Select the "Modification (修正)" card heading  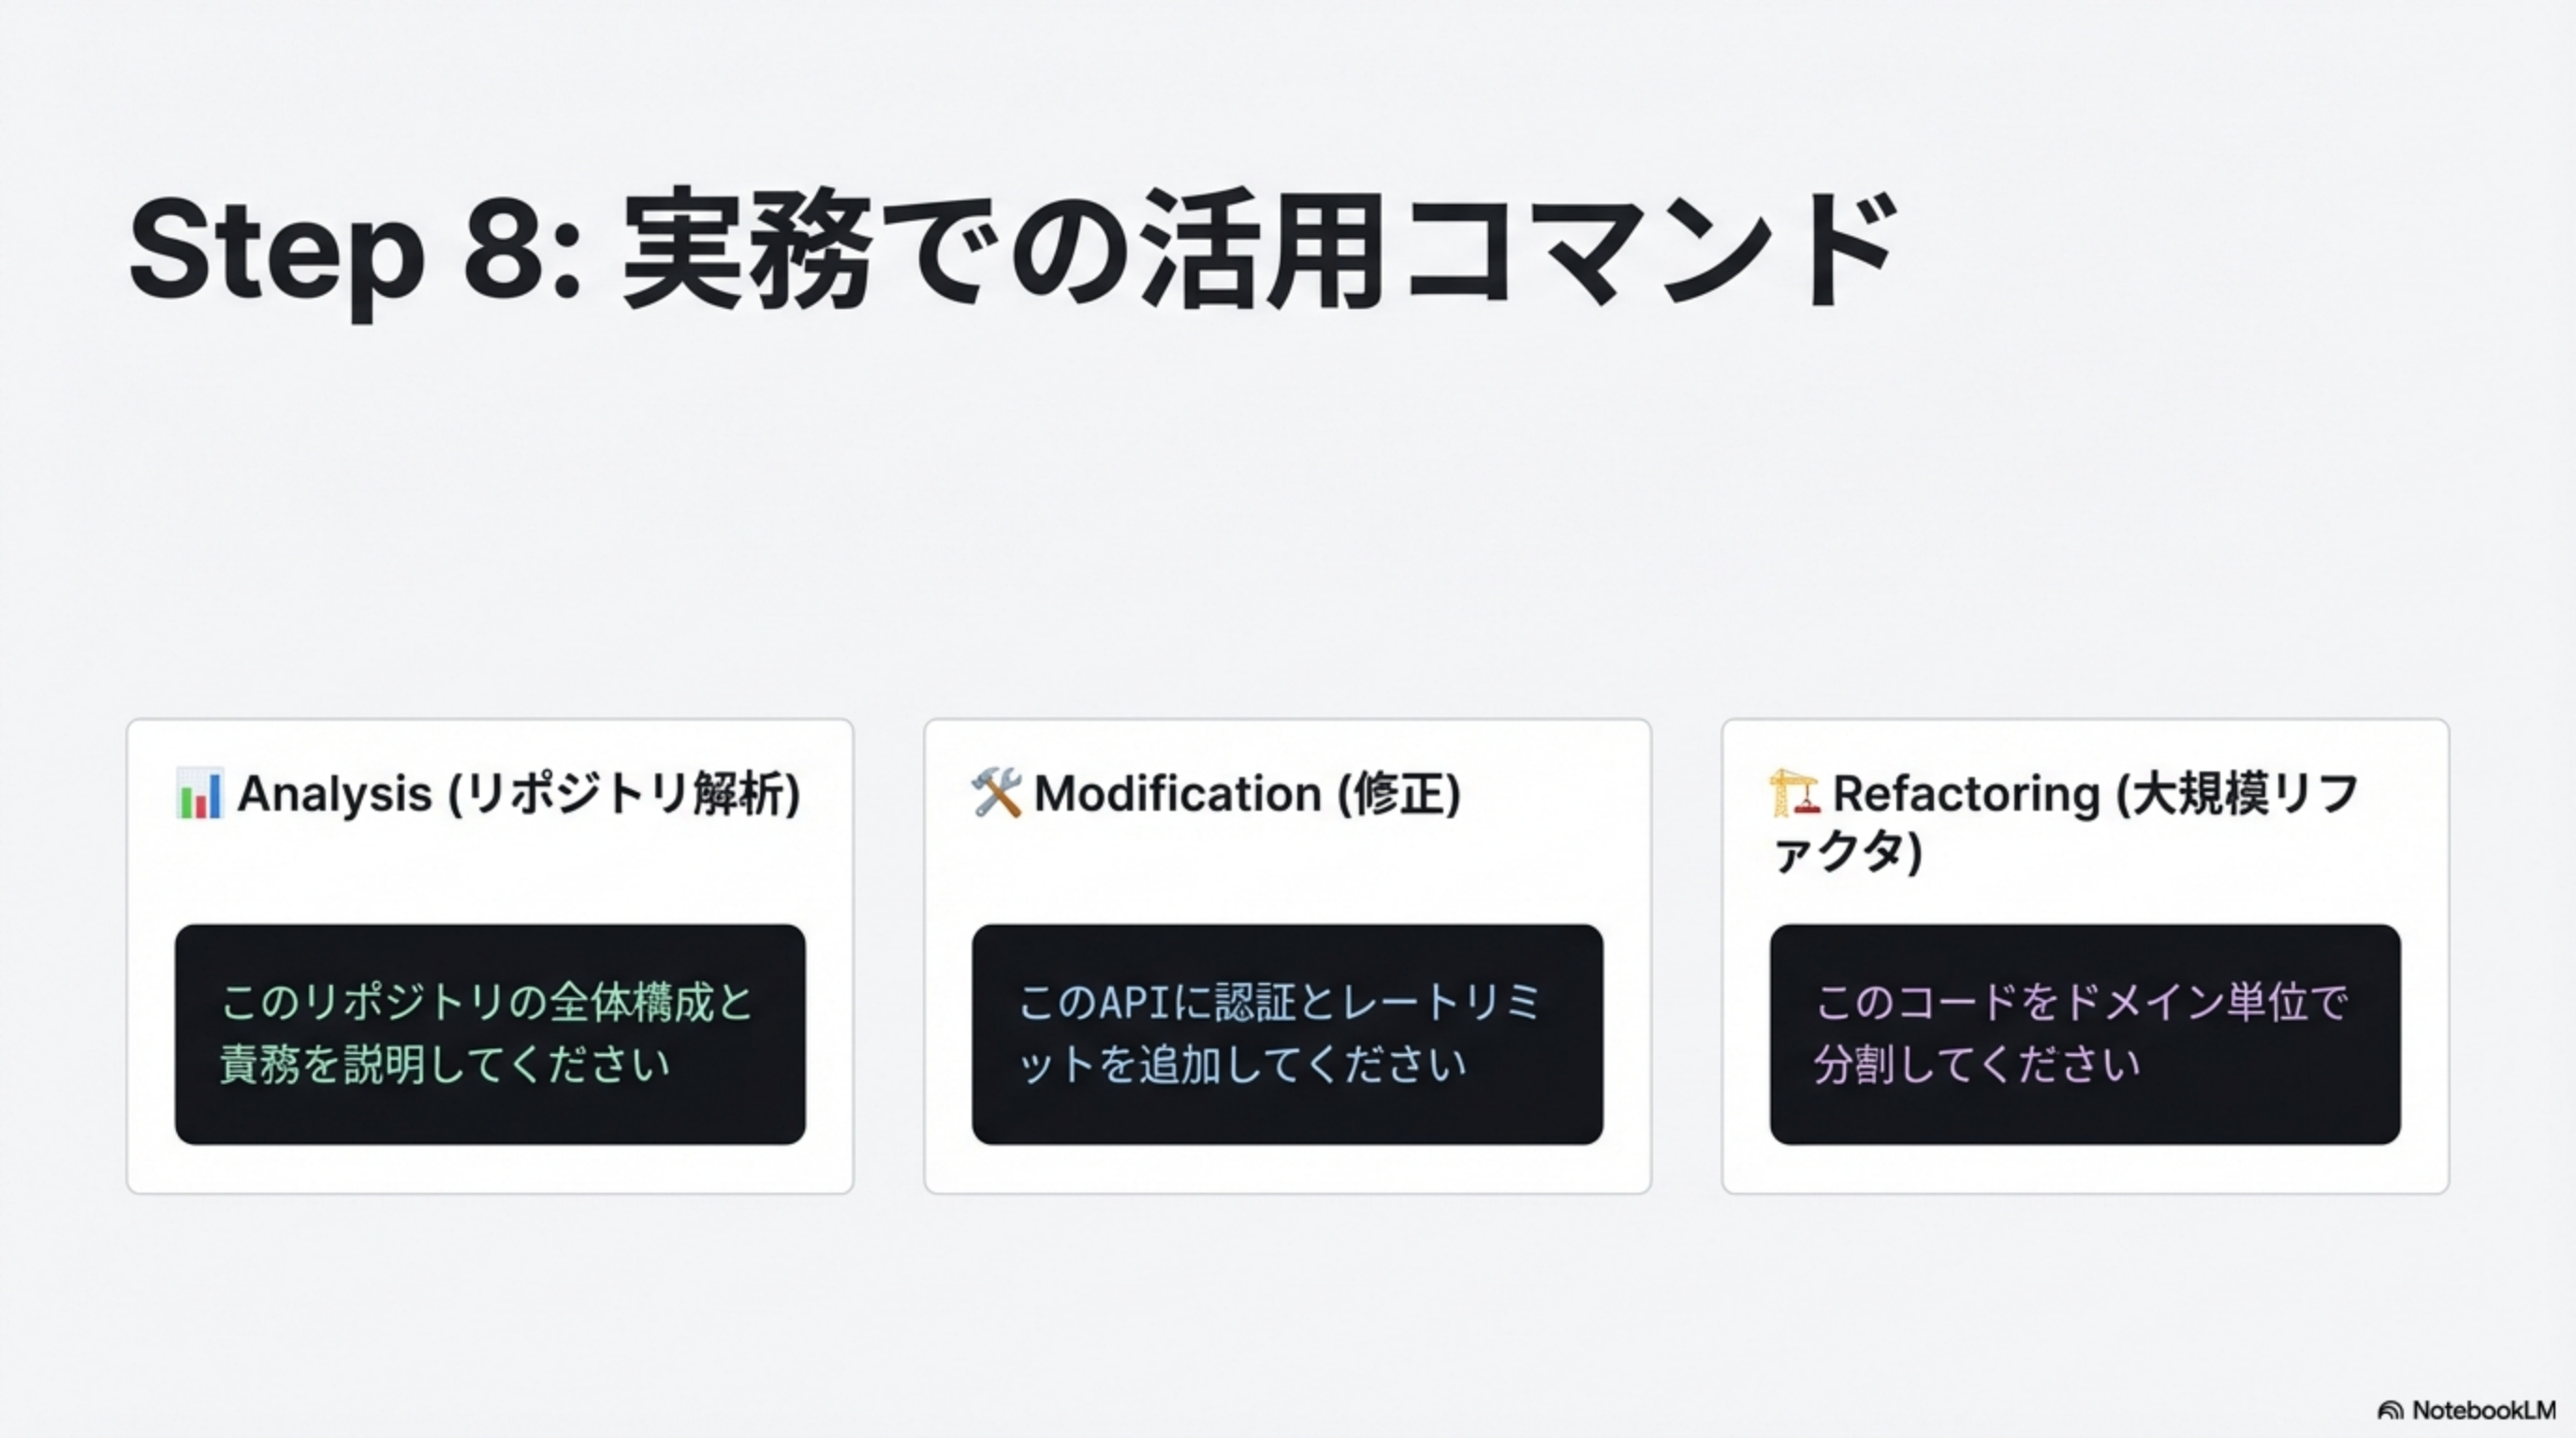pyautogui.click(x=1247, y=794)
